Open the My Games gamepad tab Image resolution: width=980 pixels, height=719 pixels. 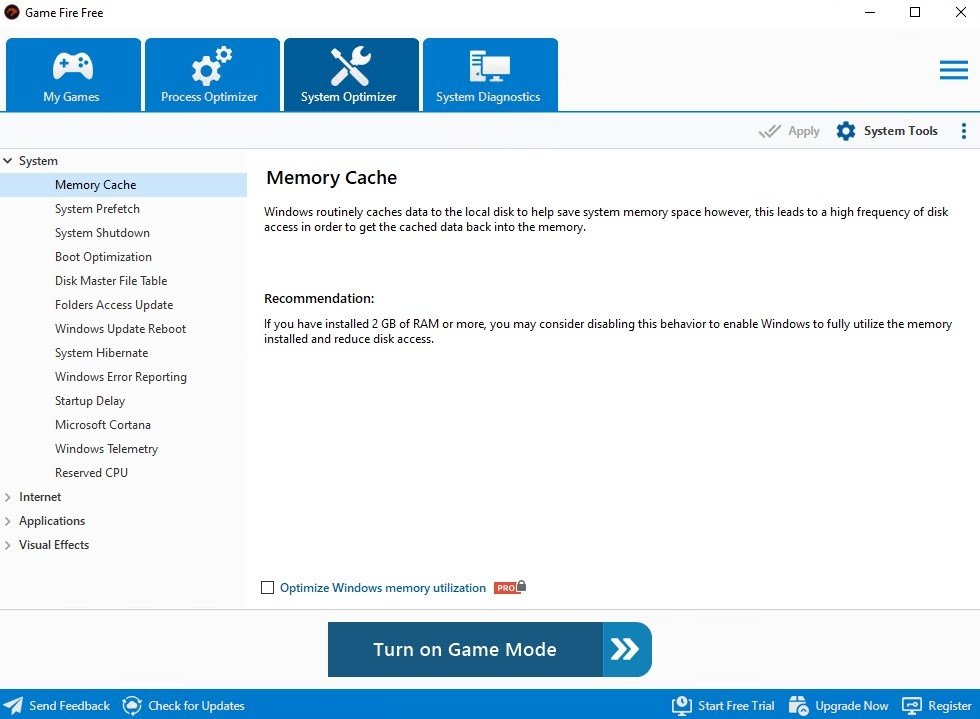[x=74, y=75]
